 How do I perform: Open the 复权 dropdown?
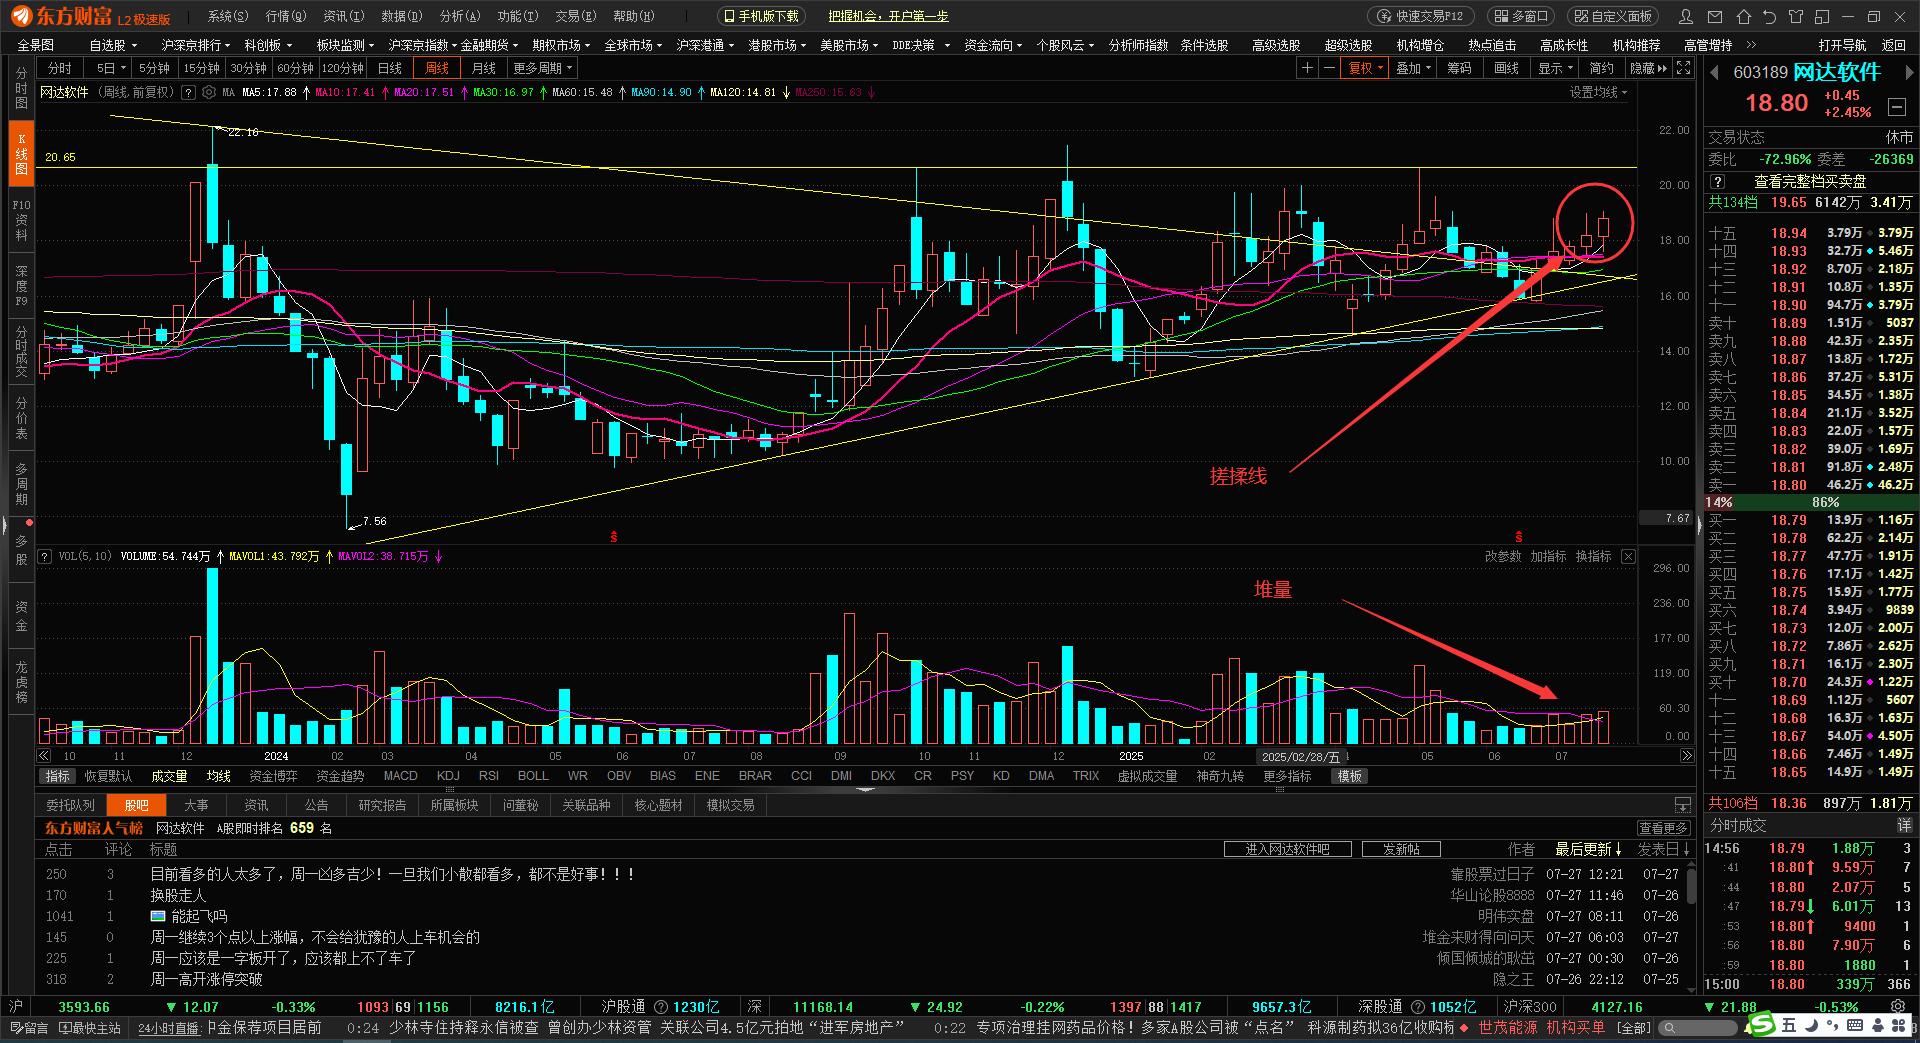point(1366,68)
